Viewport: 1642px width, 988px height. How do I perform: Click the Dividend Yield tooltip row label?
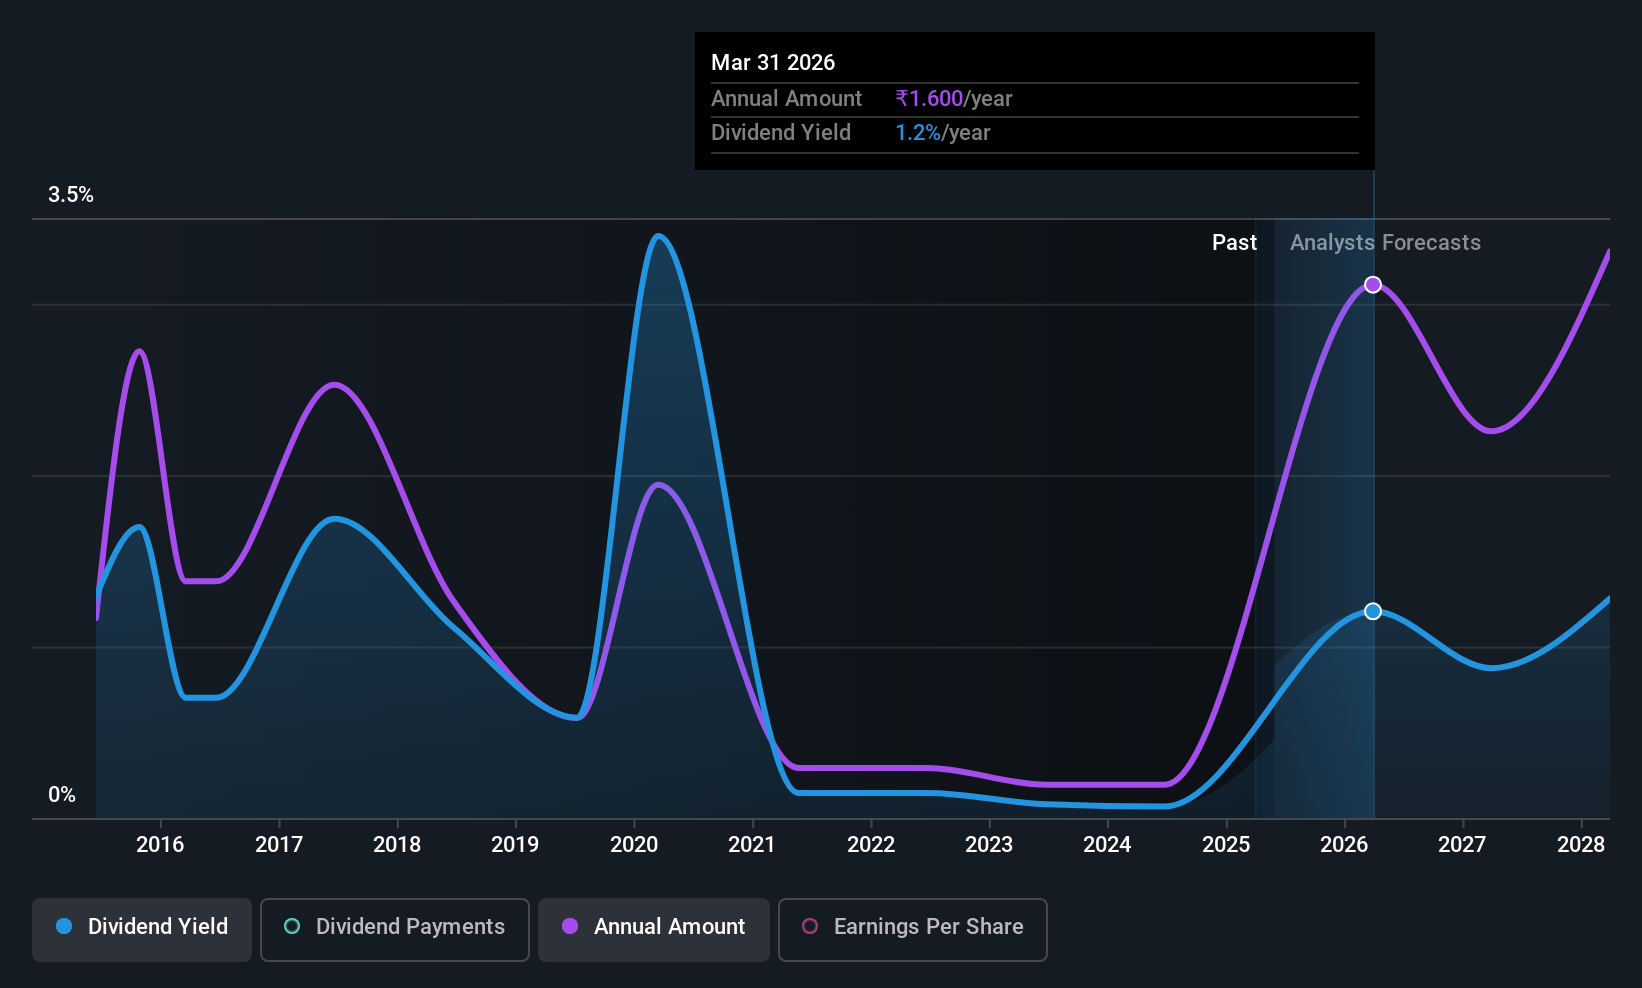(781, 133)
